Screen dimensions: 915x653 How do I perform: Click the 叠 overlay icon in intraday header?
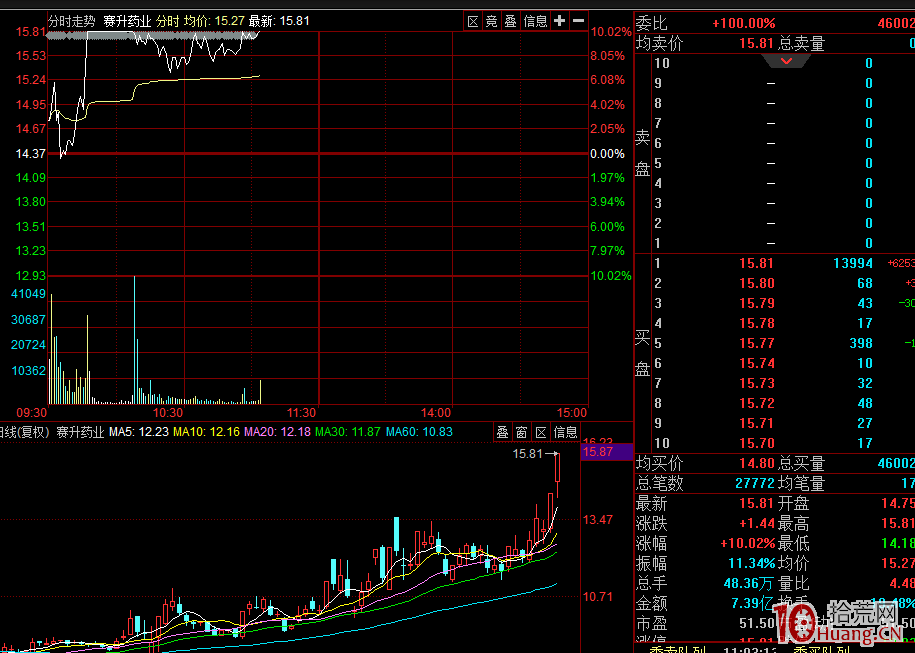510,21
